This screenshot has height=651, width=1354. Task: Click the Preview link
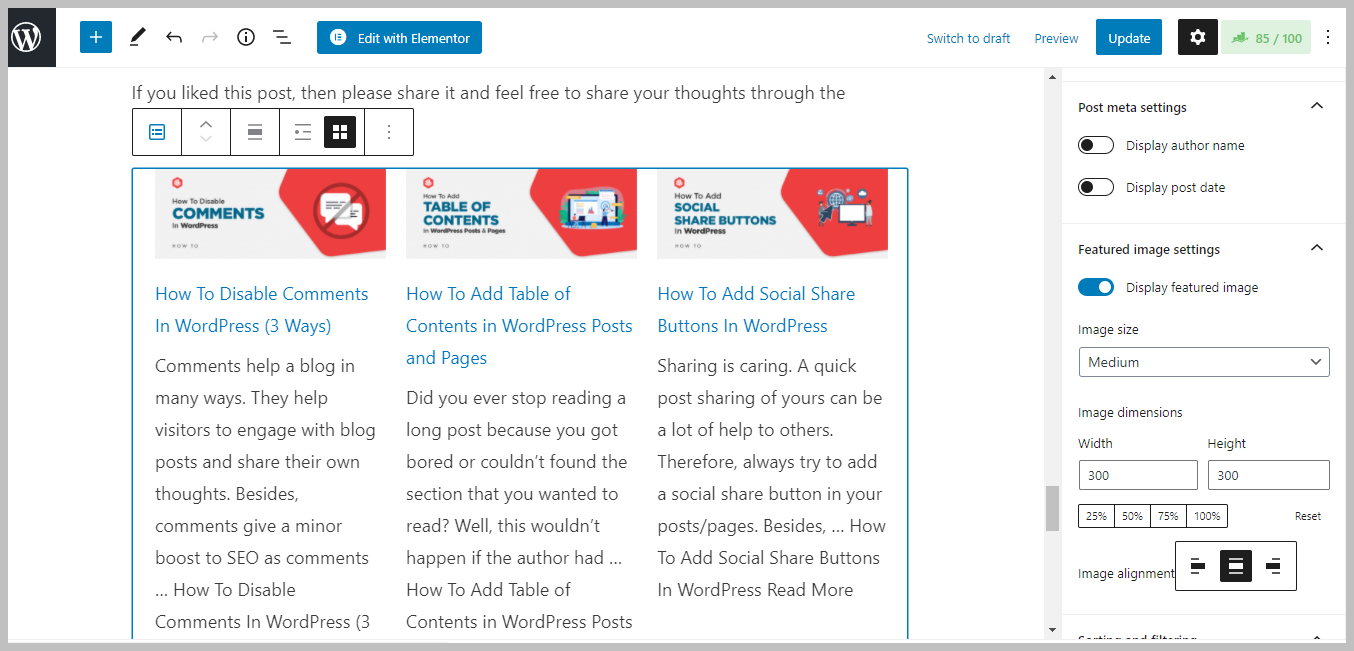pos(1056,38)
